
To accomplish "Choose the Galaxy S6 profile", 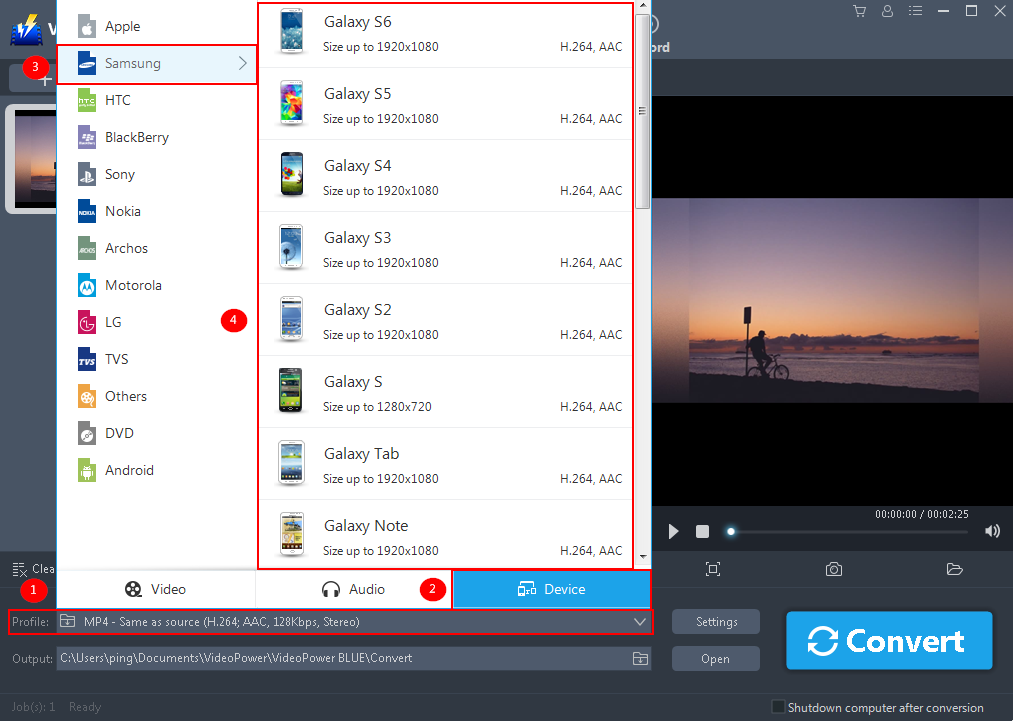I will pos(446,34).
